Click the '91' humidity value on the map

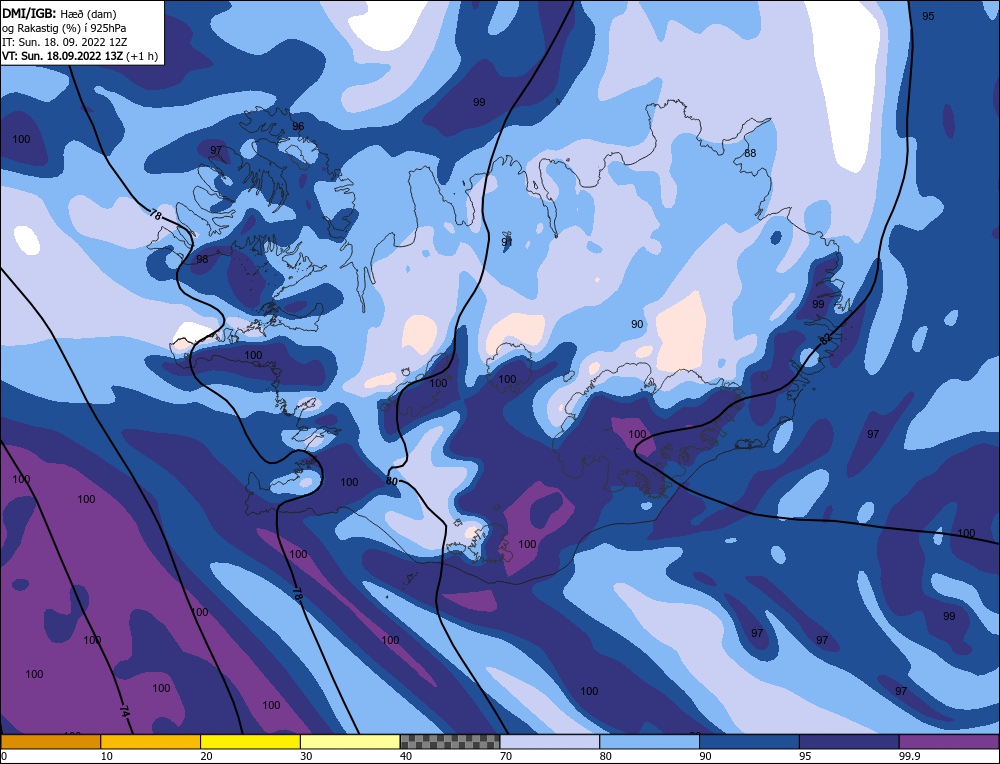click(507, 242)
